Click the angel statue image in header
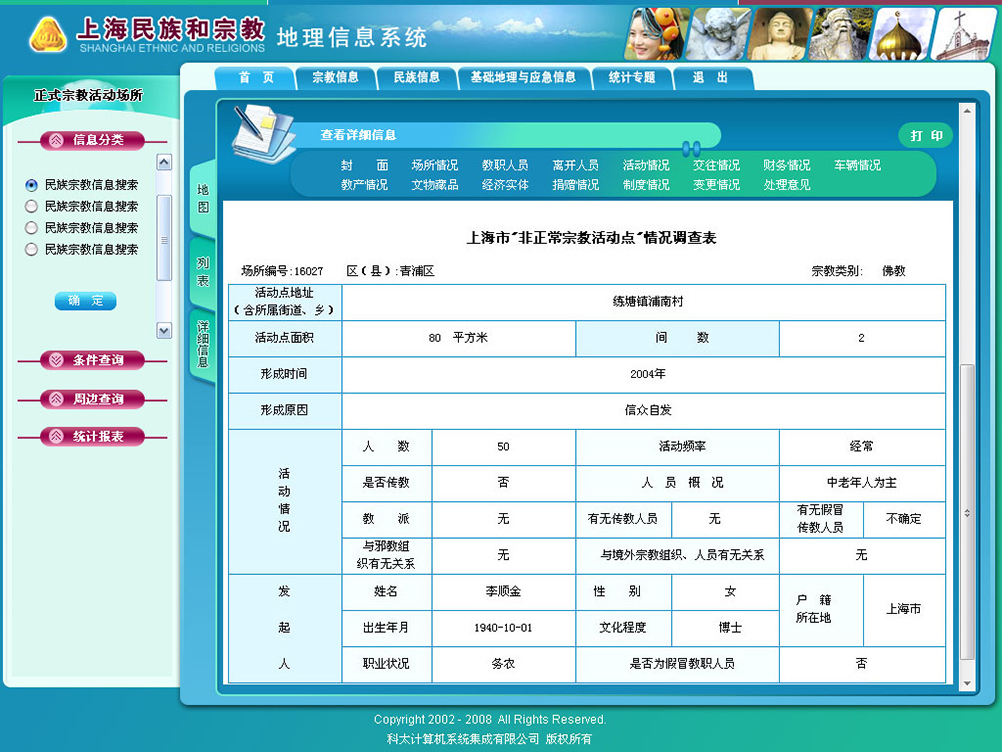 (718, 34)
